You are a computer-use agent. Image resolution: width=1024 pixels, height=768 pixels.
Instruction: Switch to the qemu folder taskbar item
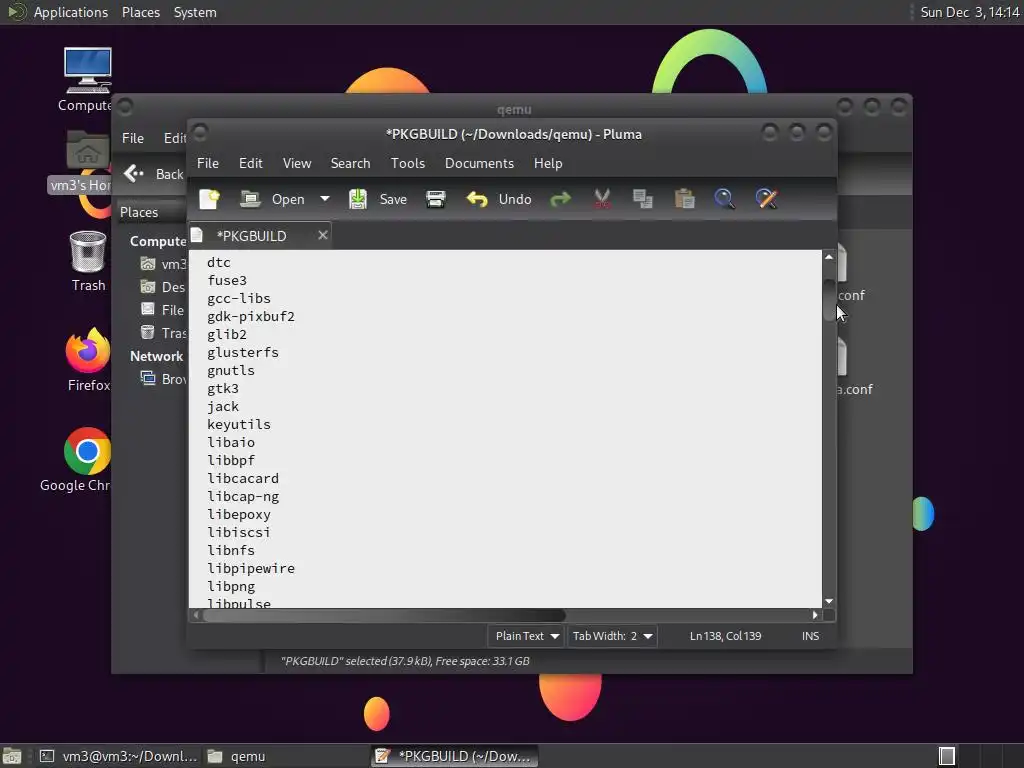pyautogui.click(x=238, y=756)
